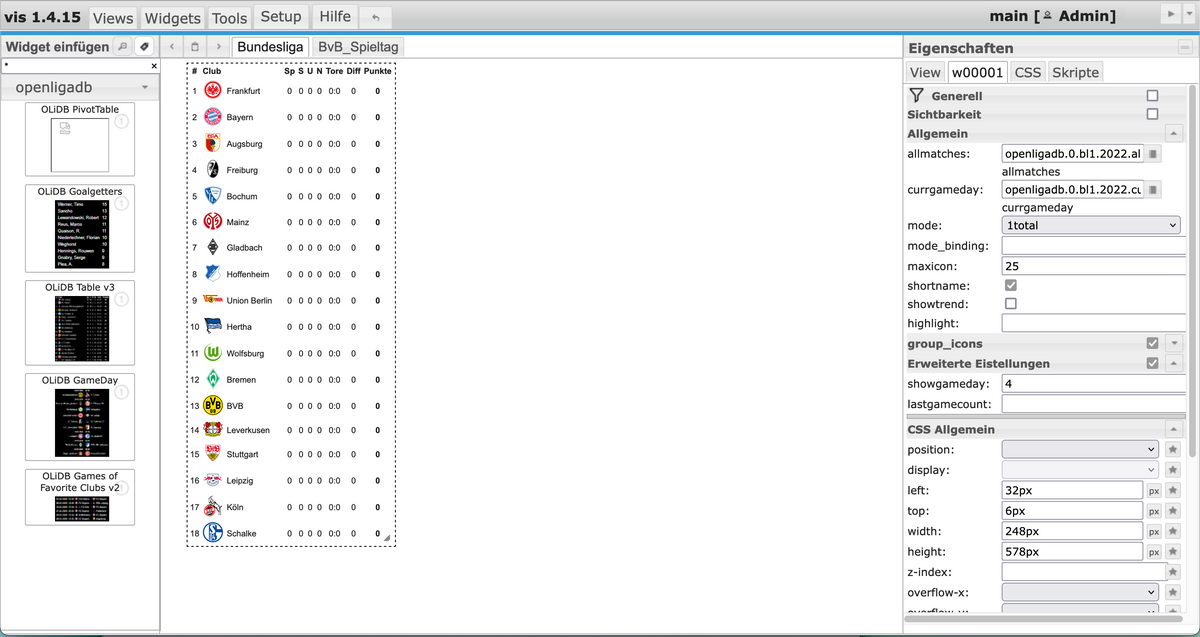
Task: Click the info circle on OLiDB PivotTable widget
Action: [x=121, y=122]
